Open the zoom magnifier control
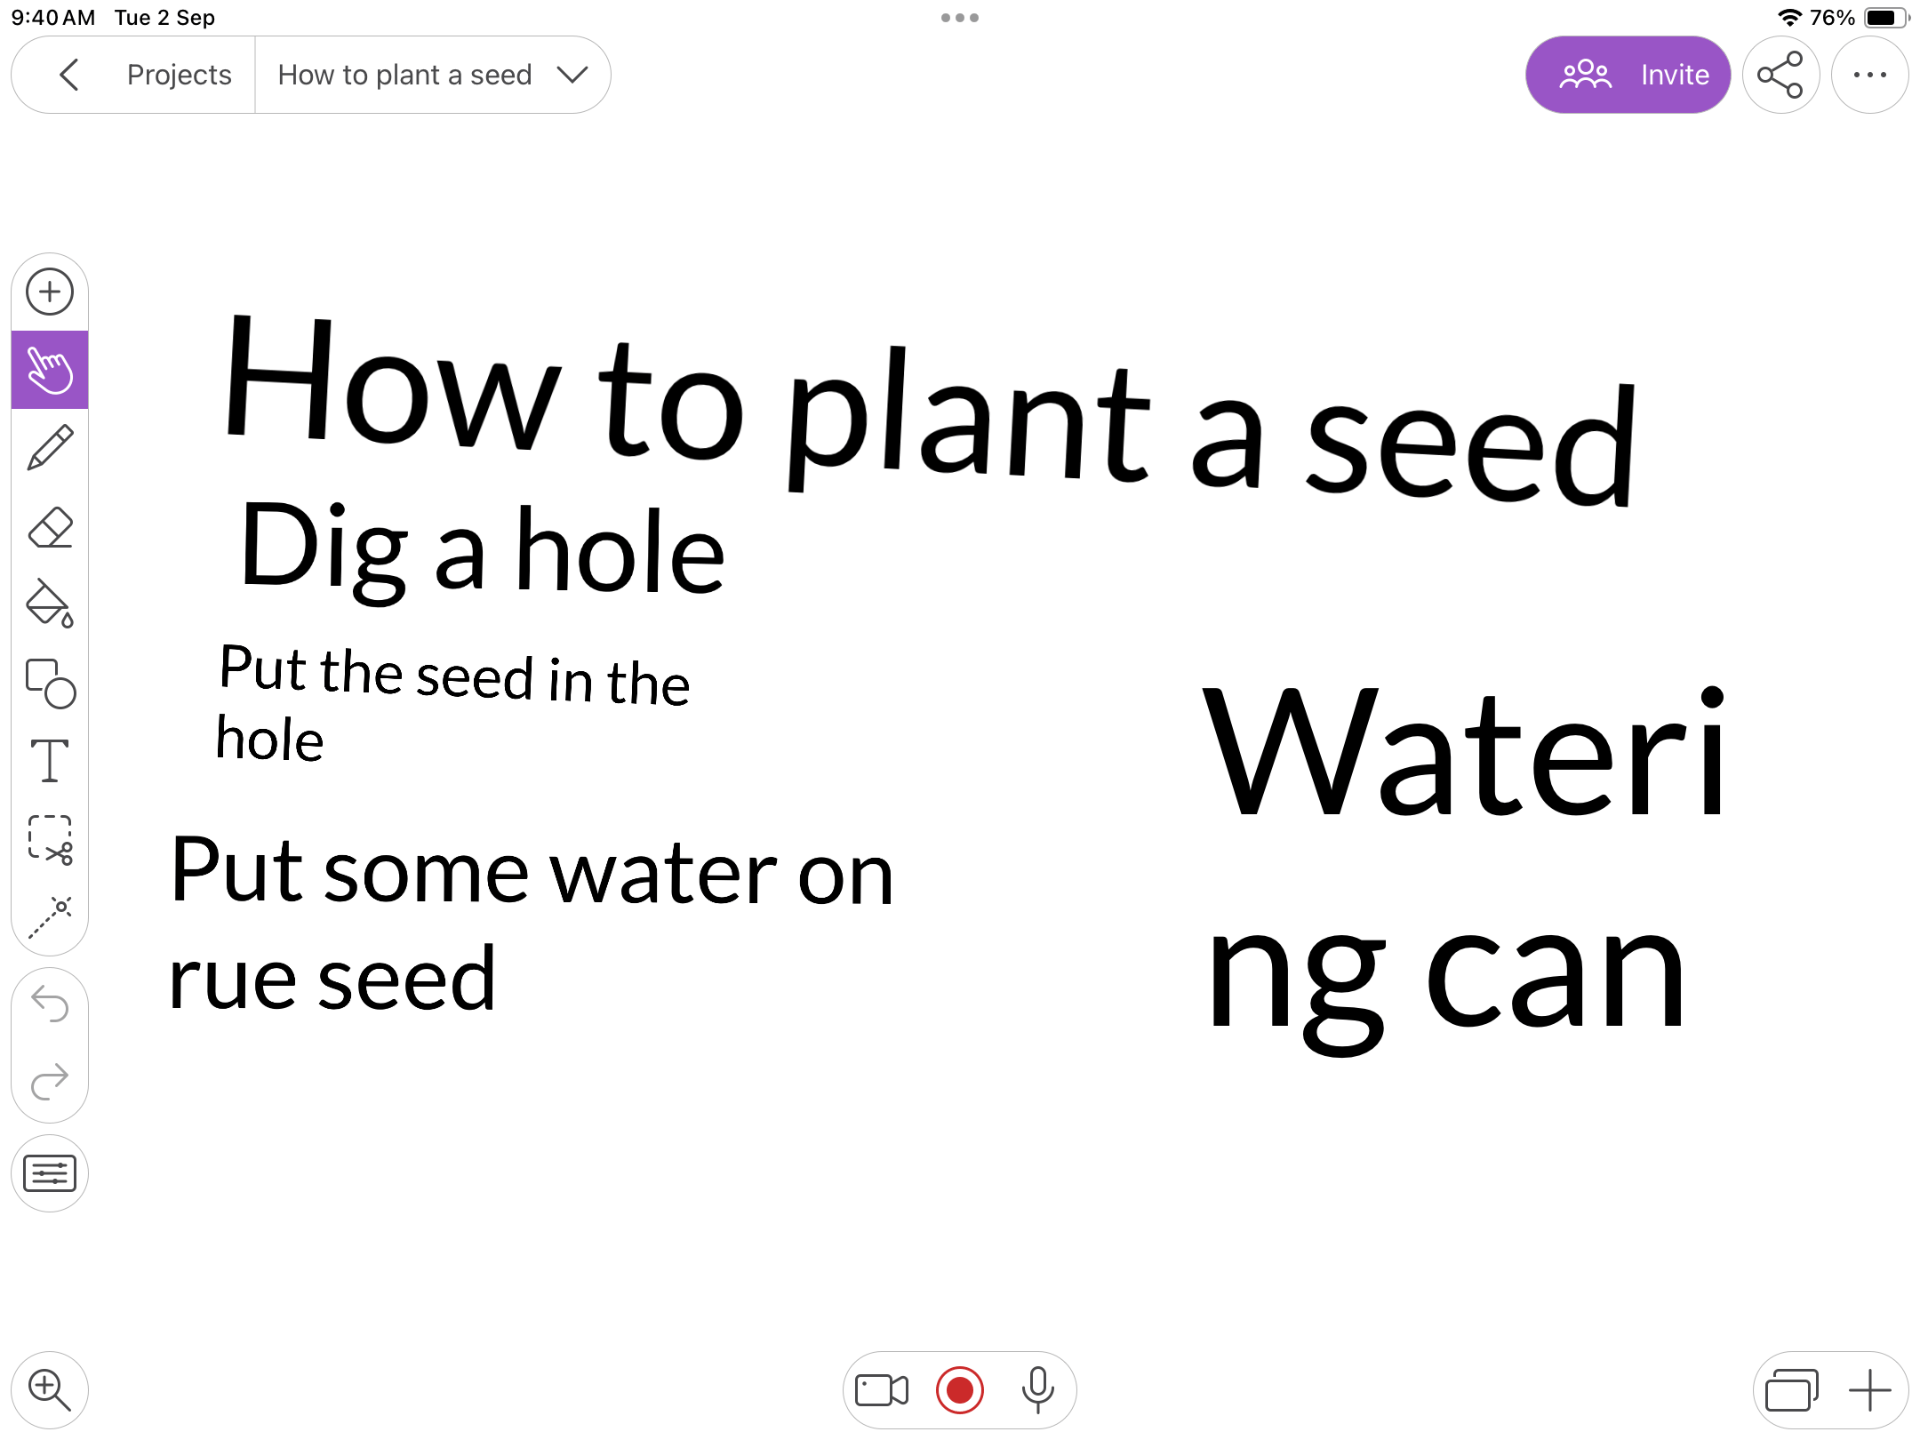This screenshot has height=1440, width=1920. coord(50,1390)
